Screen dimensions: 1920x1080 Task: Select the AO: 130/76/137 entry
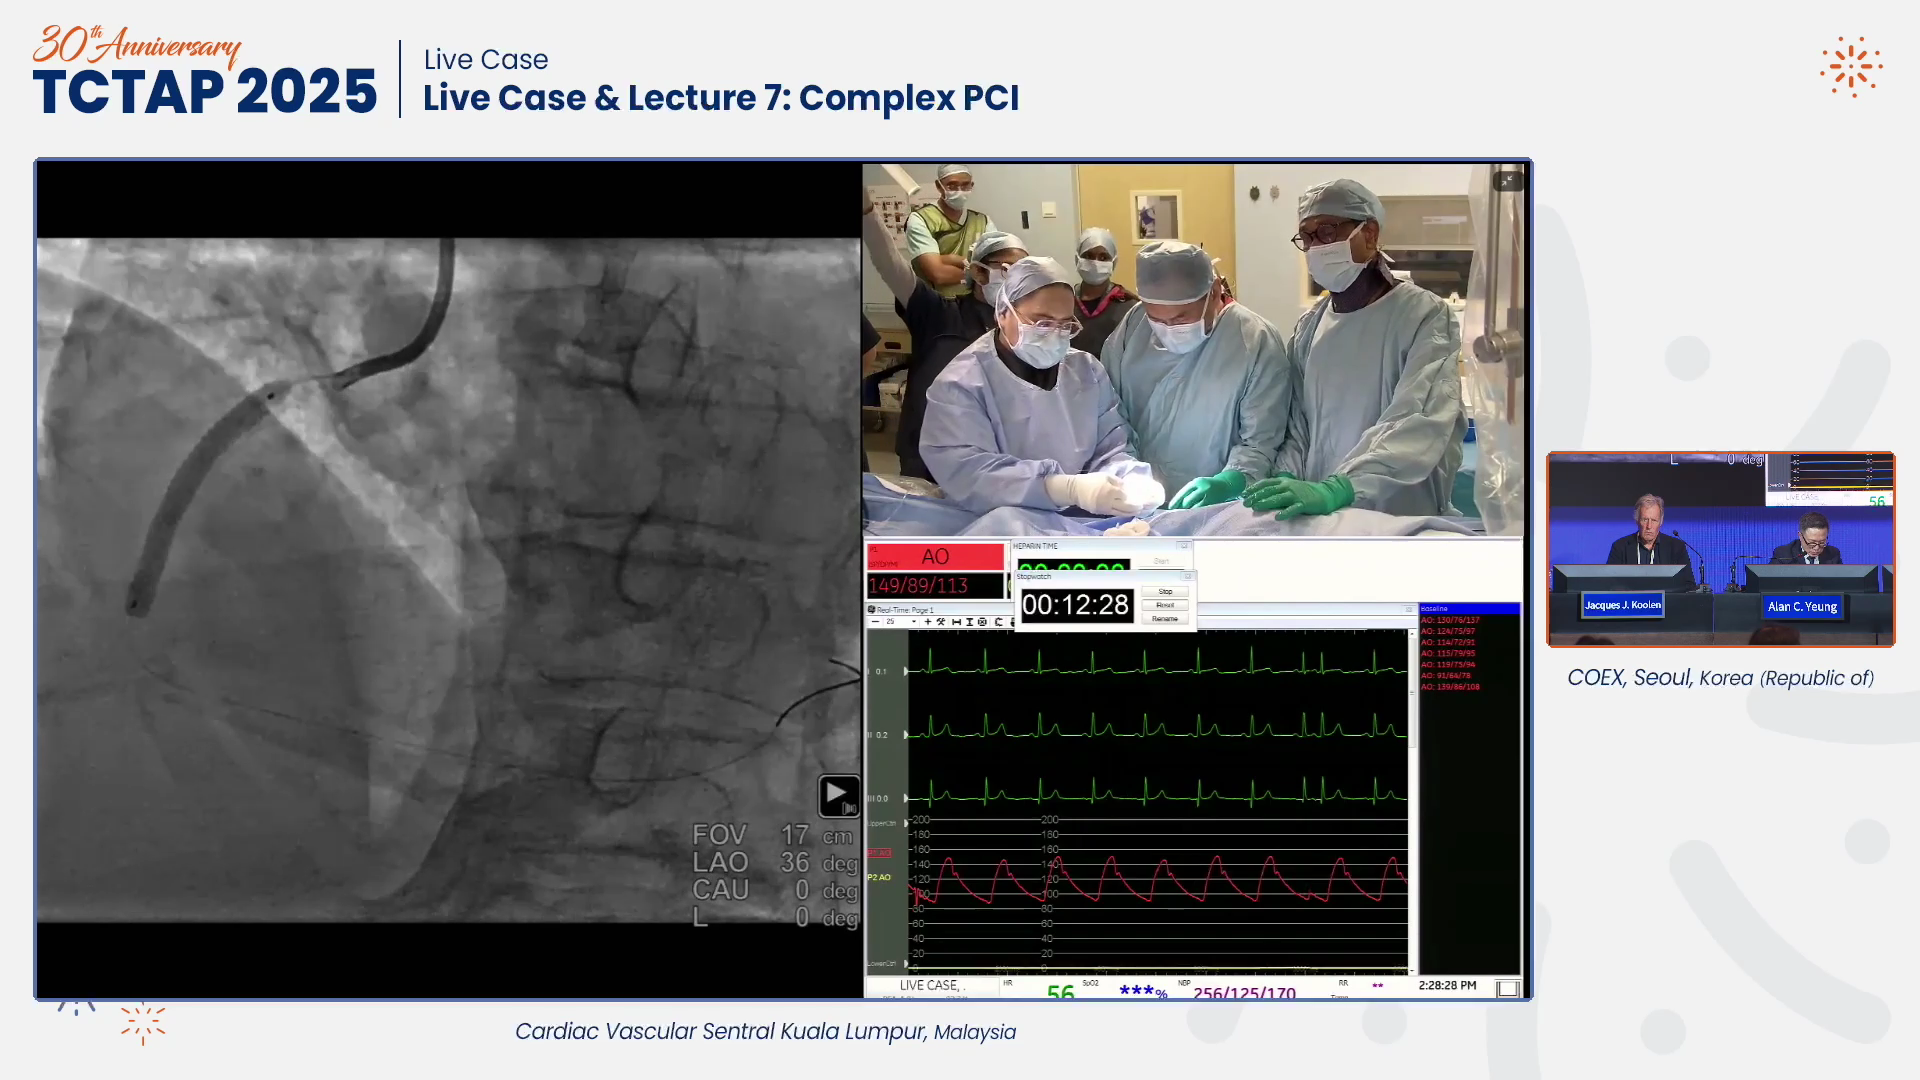click(1450, 620)
